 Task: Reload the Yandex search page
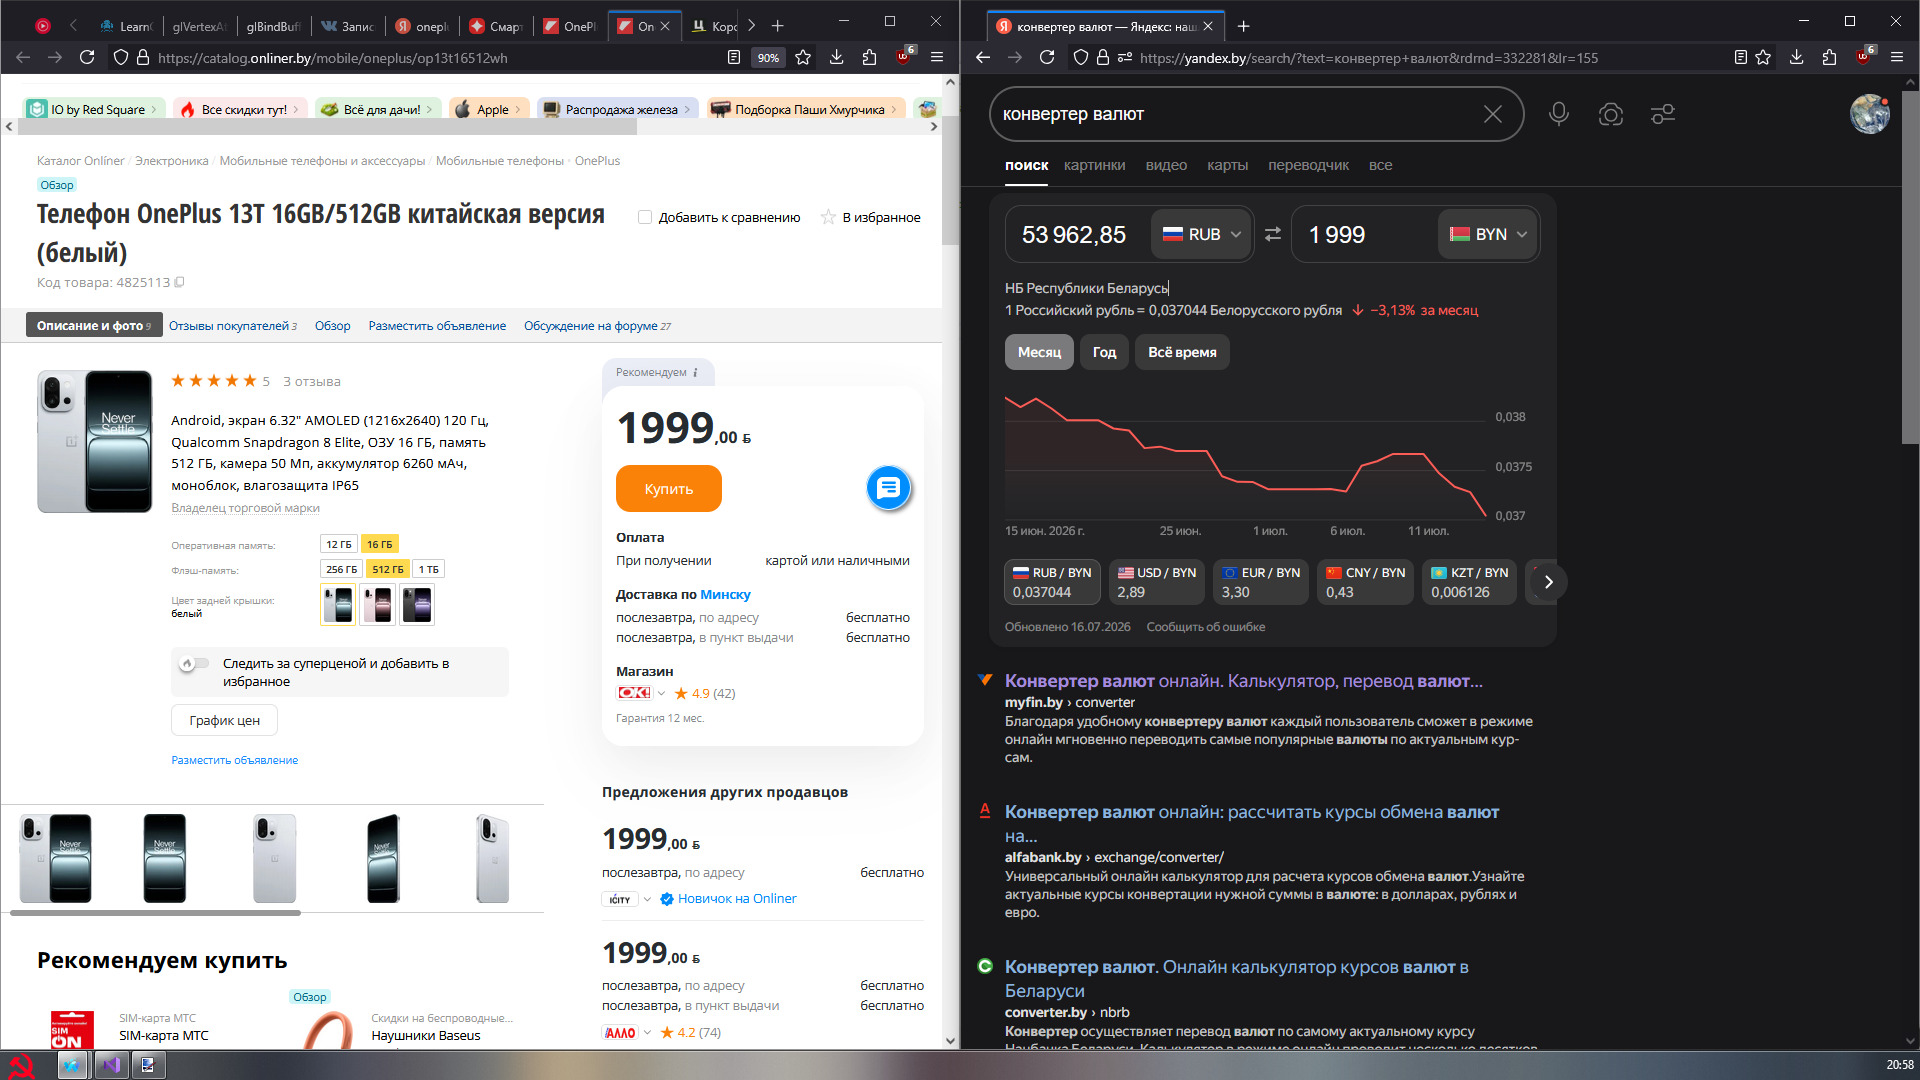click(x=1047, y=58)
